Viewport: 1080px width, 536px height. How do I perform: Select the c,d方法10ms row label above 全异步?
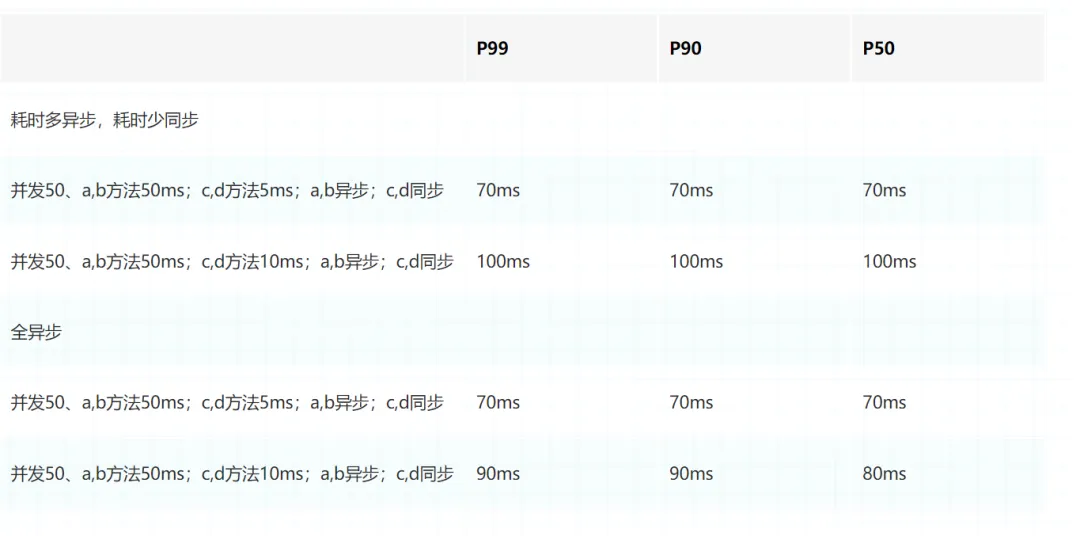[x=232, y=262]
